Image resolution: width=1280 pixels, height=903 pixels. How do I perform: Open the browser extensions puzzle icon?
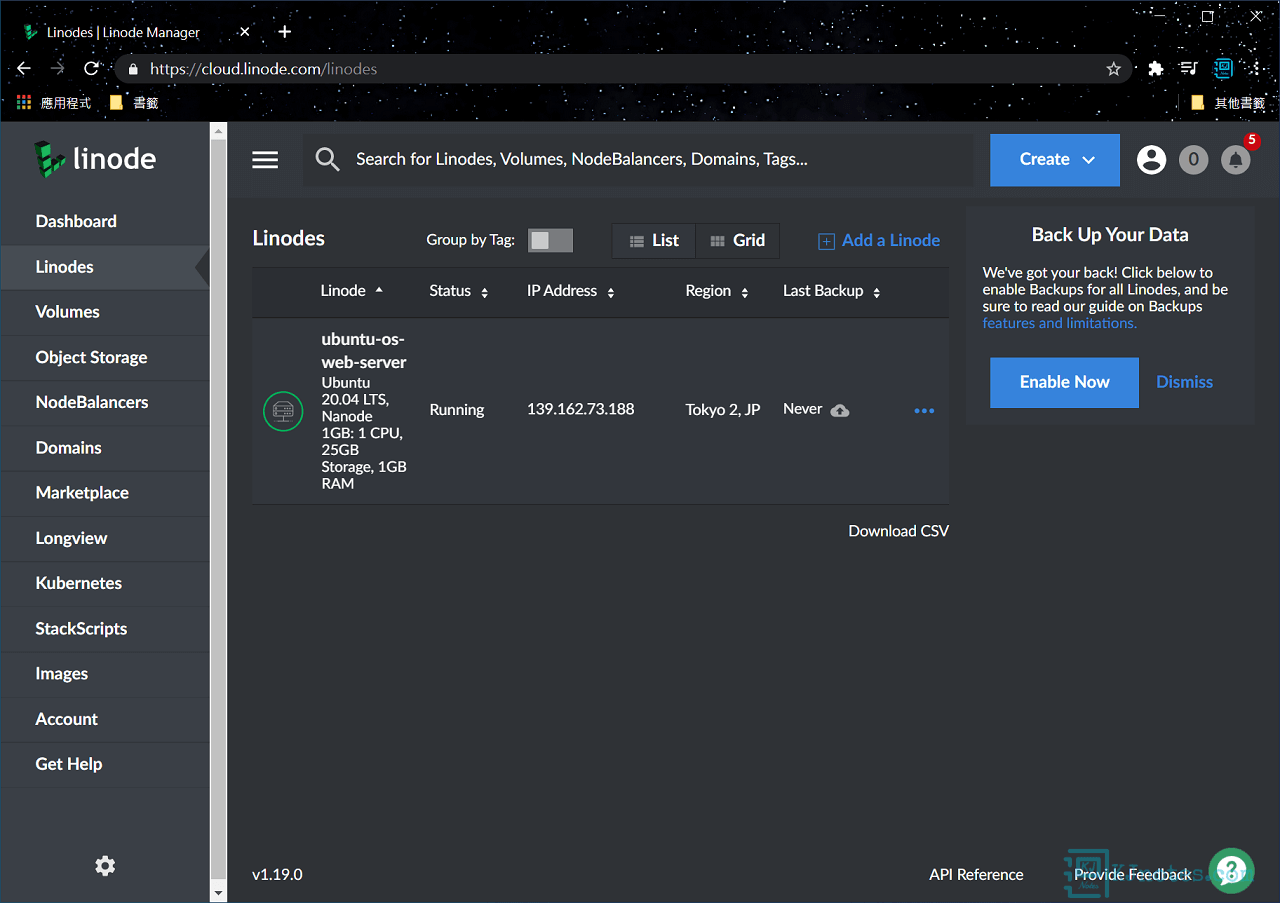(x=1156, y=69)
